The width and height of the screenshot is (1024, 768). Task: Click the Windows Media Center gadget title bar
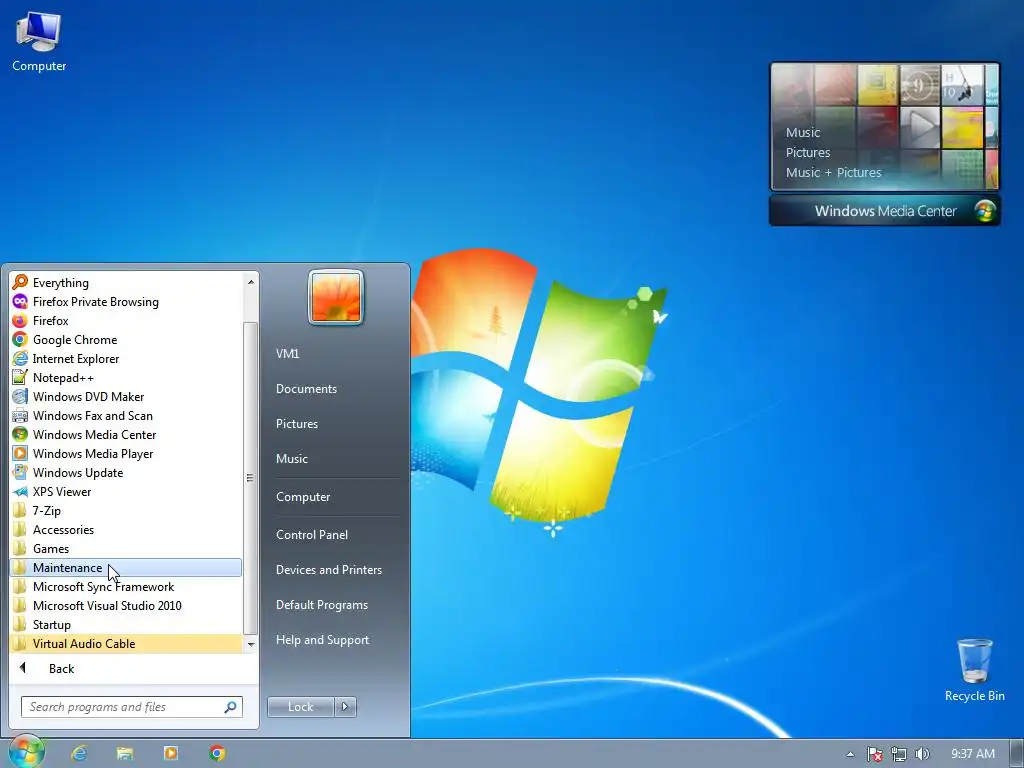[885, 211]
